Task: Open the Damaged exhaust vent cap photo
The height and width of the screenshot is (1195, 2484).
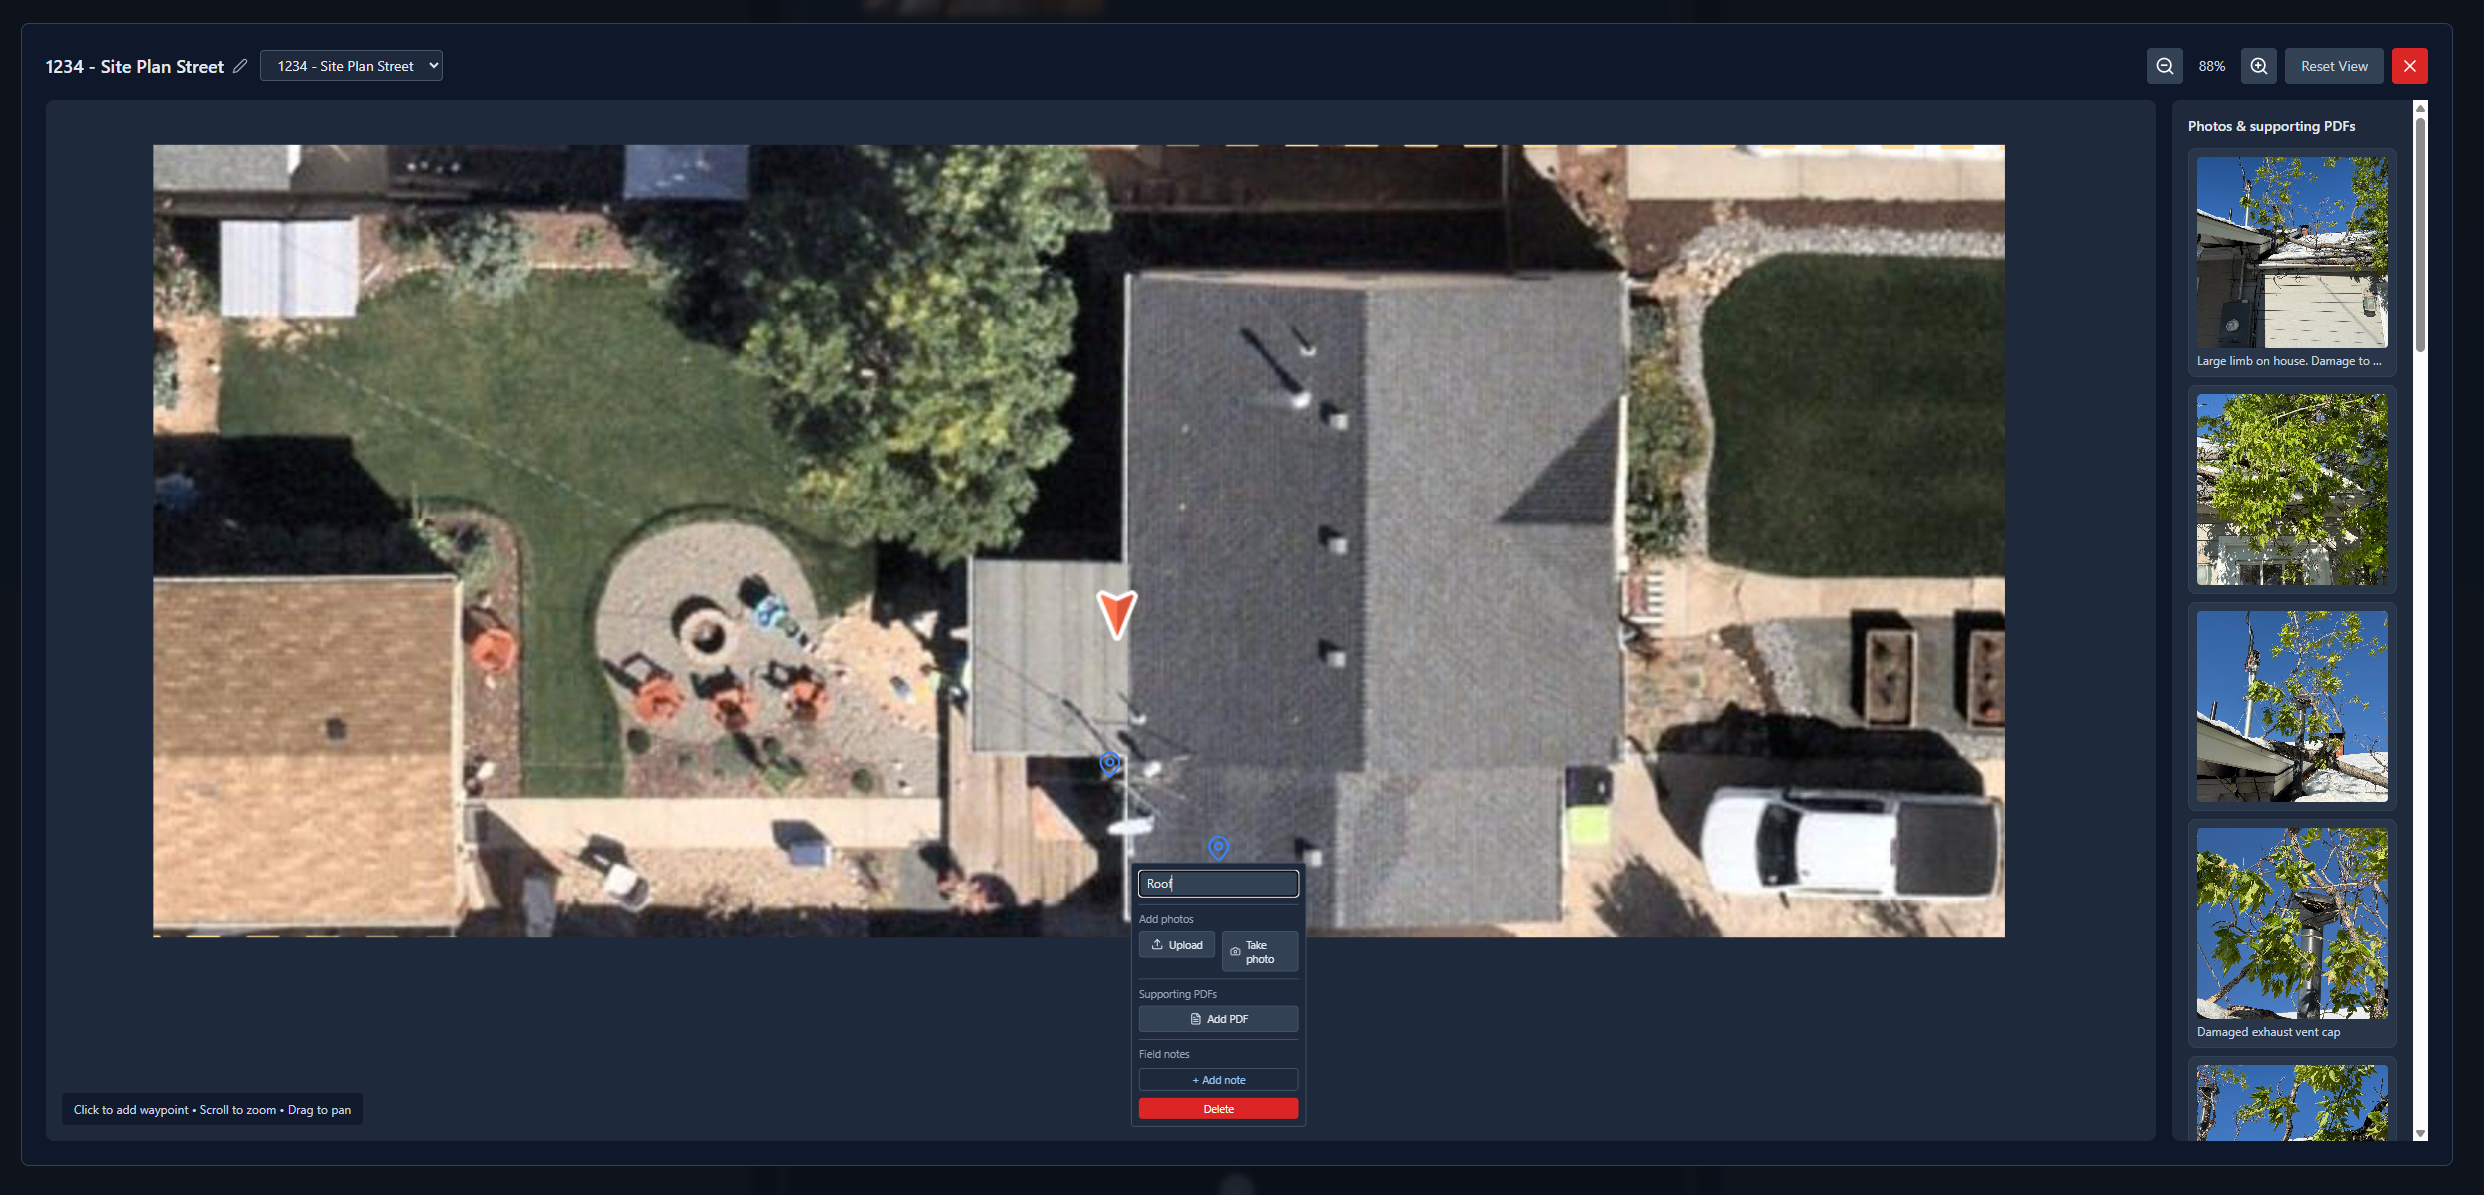Action: click(2292, 923)
